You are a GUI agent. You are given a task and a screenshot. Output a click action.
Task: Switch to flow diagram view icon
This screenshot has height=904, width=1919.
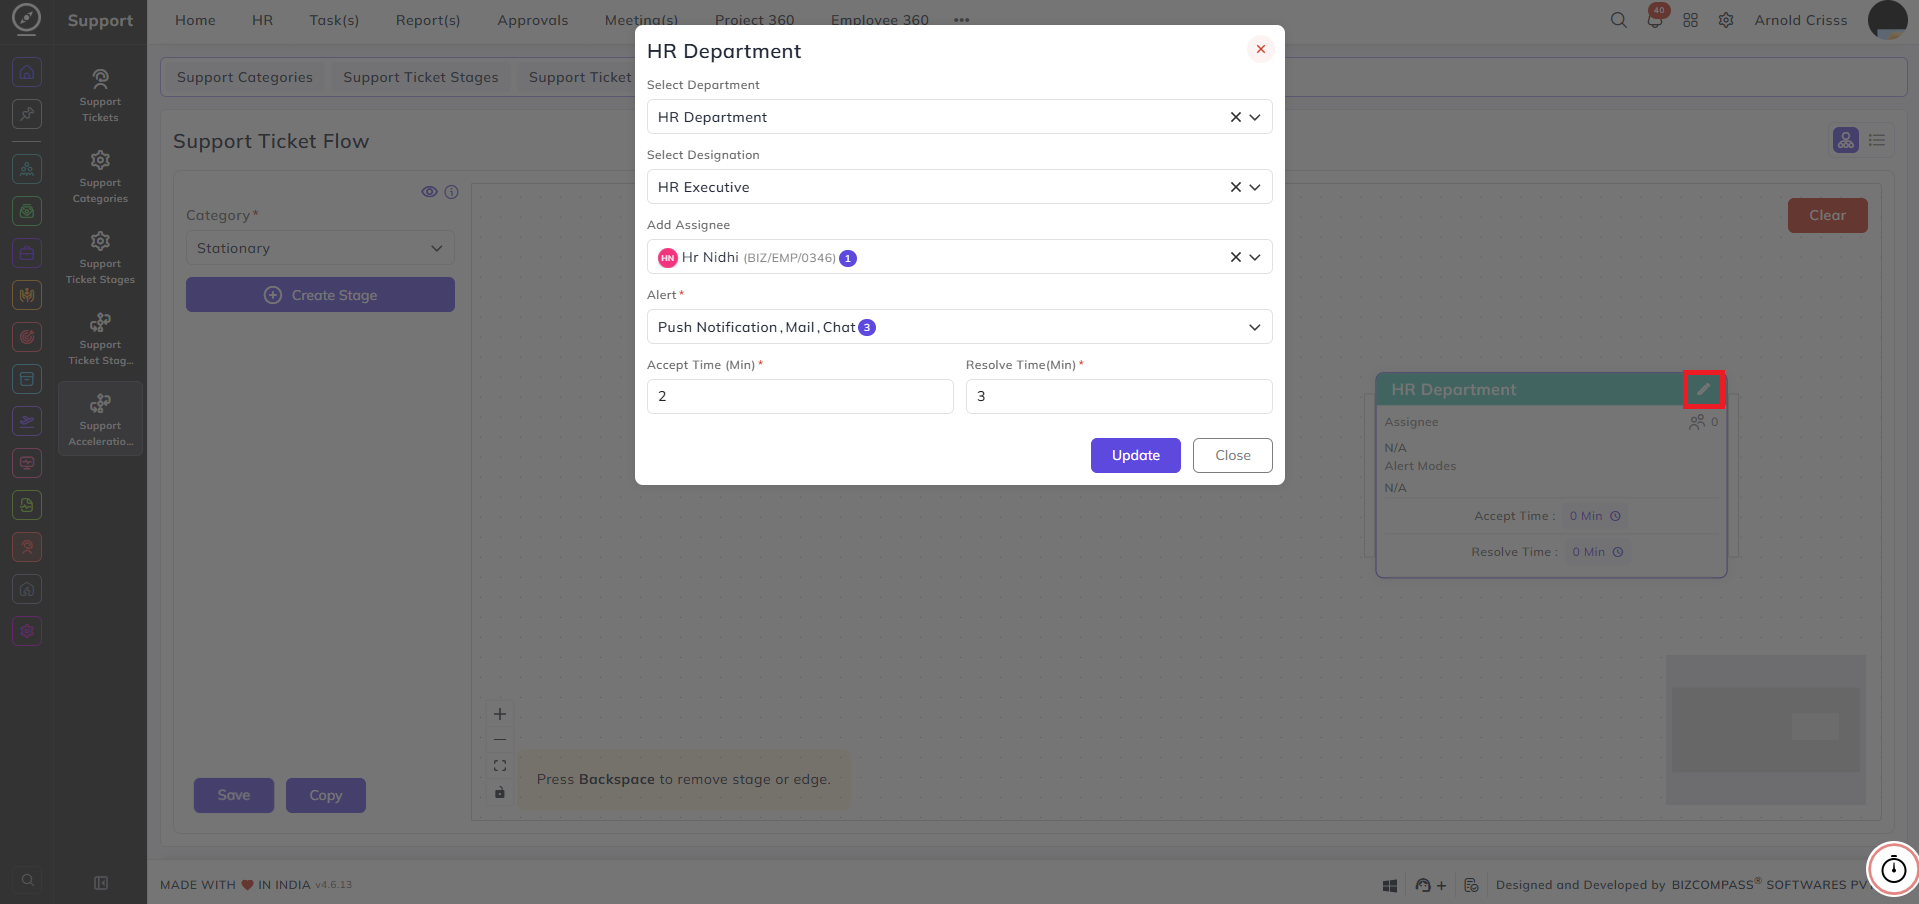1846,140
